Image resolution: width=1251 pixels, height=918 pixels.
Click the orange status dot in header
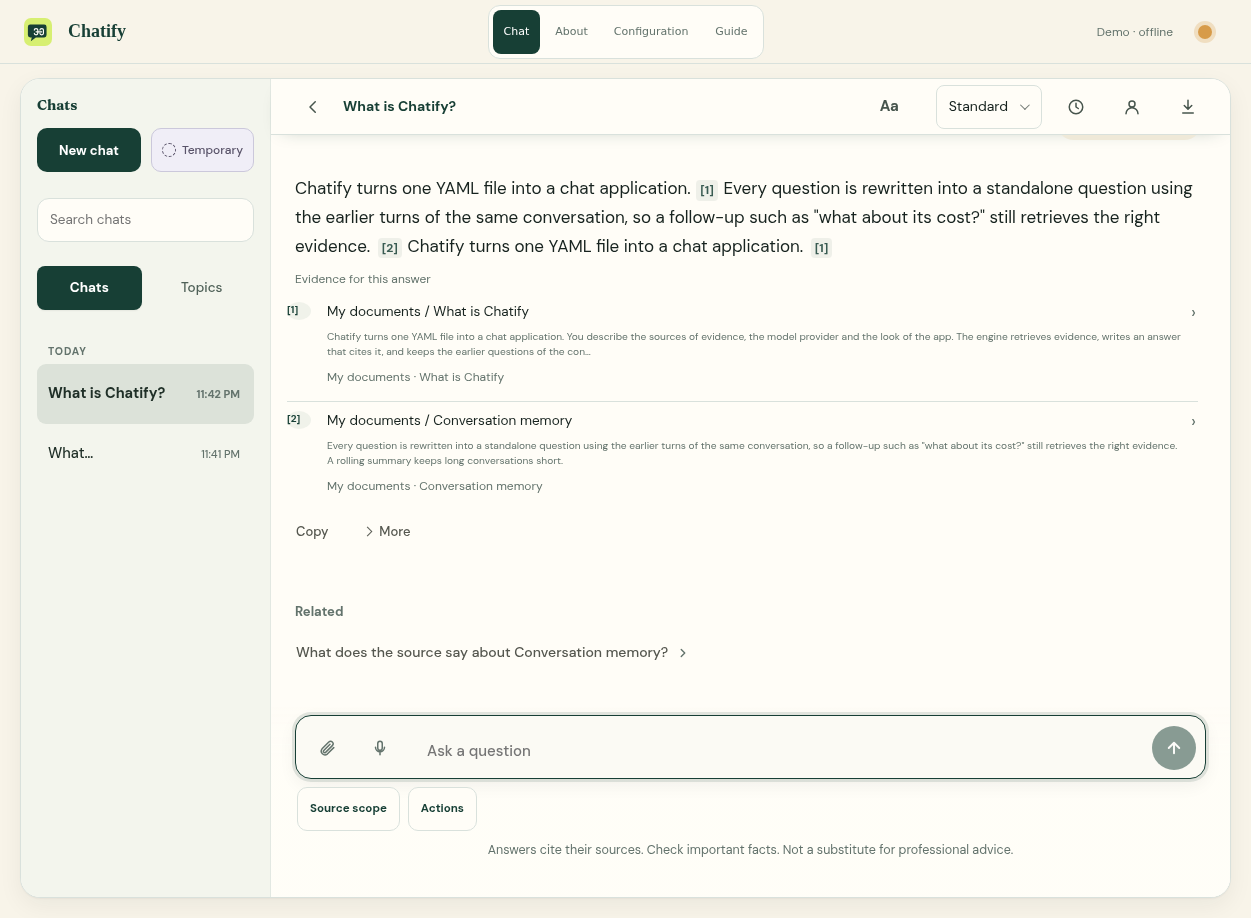1205,32
